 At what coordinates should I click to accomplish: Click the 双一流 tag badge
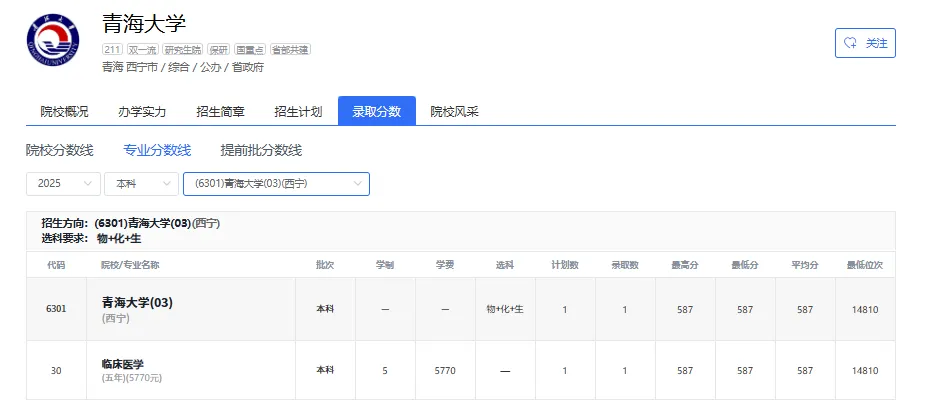(143, 50)
